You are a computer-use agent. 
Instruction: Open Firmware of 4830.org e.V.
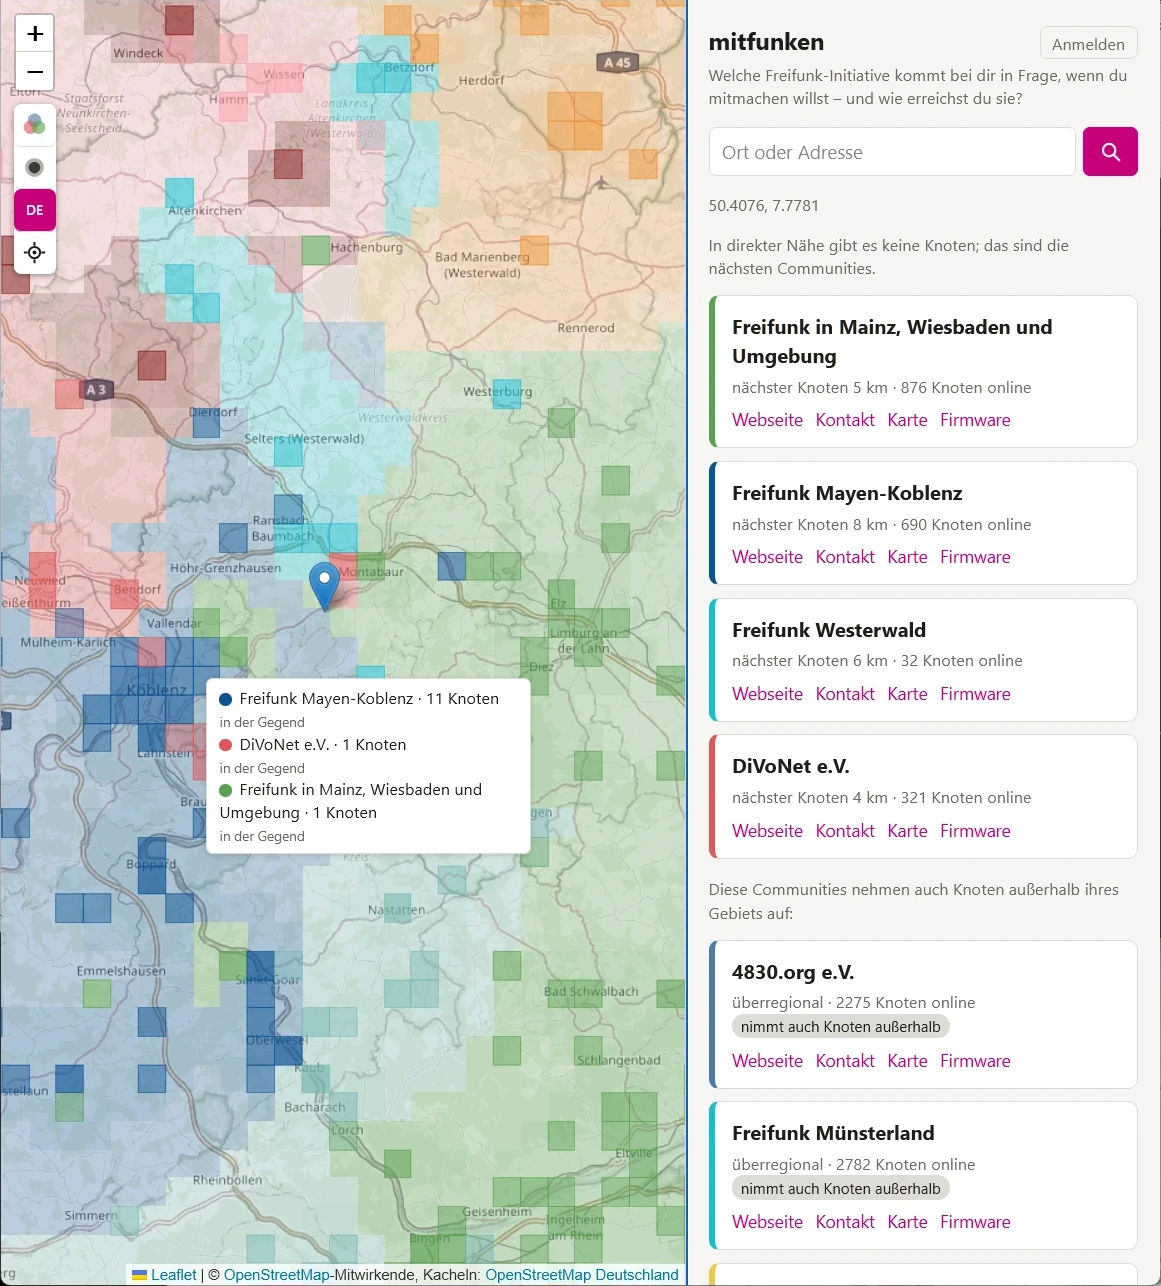[975, 1061]
